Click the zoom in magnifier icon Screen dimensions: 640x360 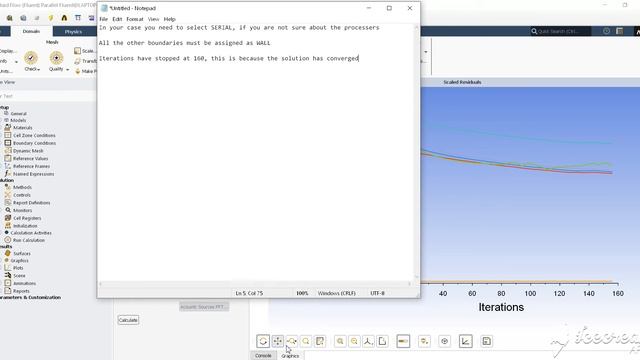click(x=340, y=341)
